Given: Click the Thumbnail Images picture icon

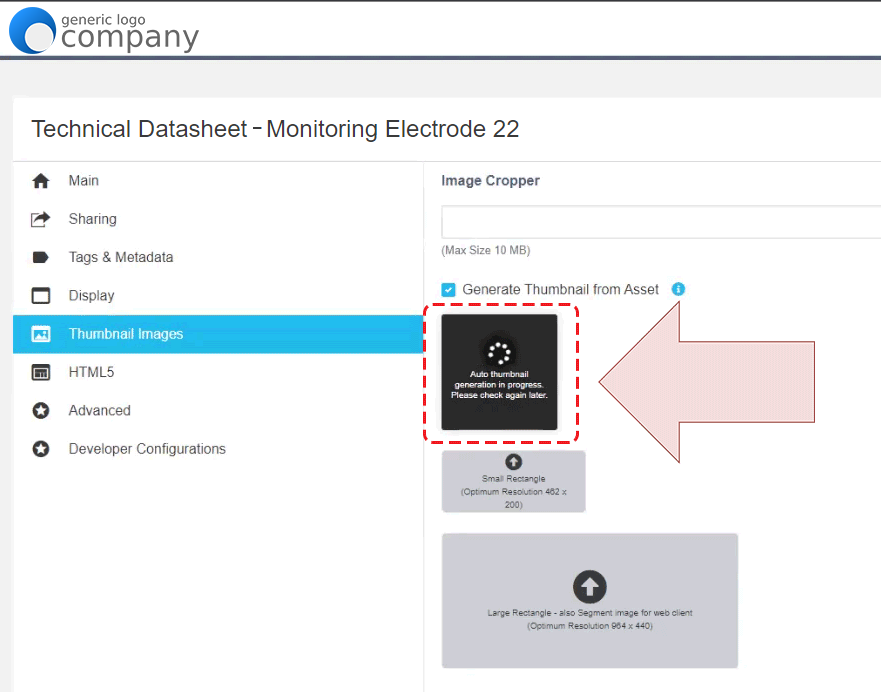Looking at the screenshot, I should click(x=40, y=334).
